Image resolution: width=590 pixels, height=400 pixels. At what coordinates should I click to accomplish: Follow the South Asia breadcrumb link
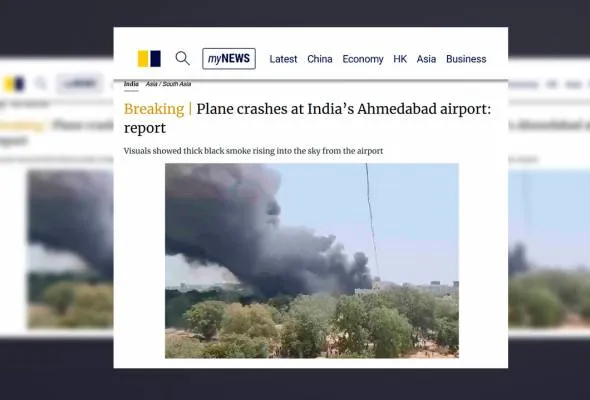177,84
